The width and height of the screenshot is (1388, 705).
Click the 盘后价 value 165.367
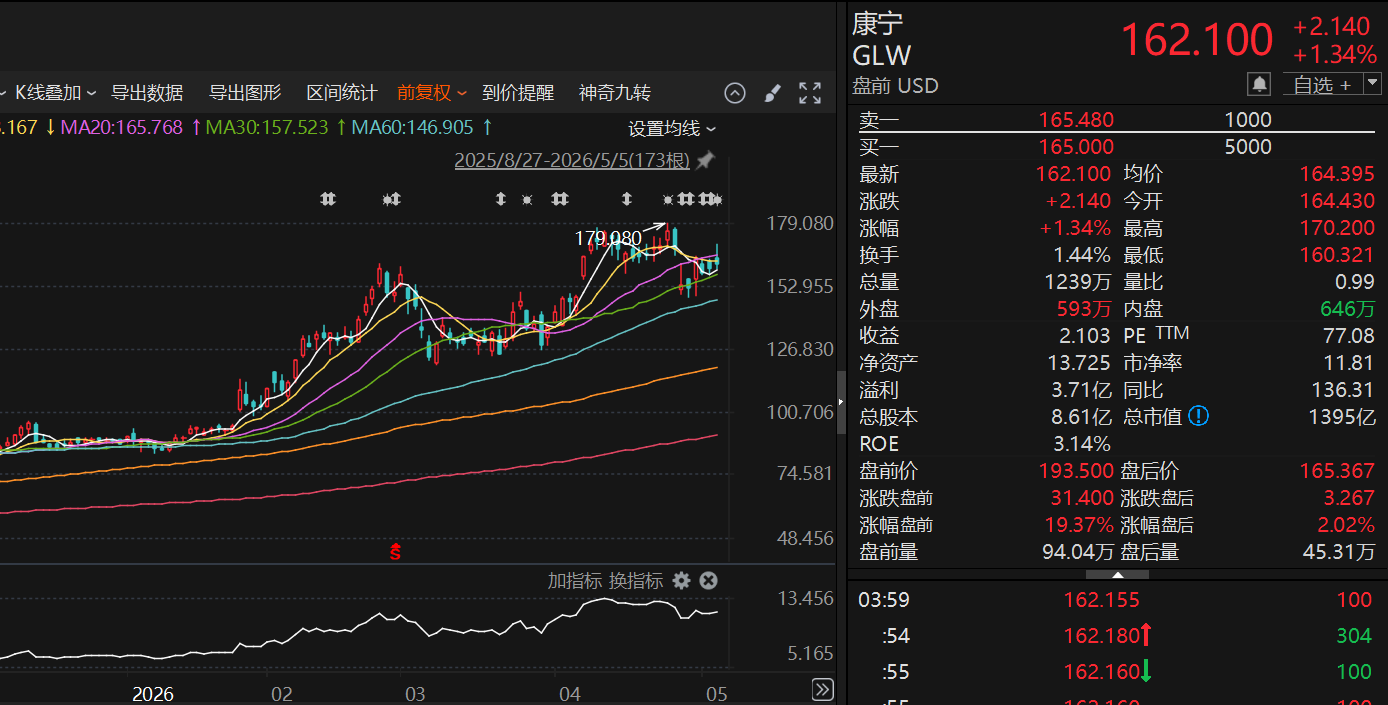tap(1337, 471)
